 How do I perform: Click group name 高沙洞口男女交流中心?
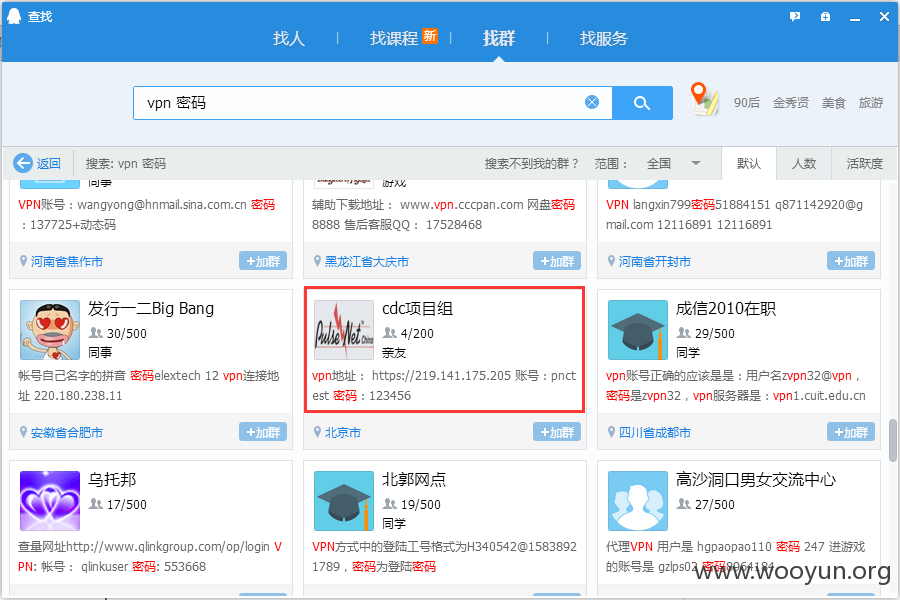coord(755,479)
